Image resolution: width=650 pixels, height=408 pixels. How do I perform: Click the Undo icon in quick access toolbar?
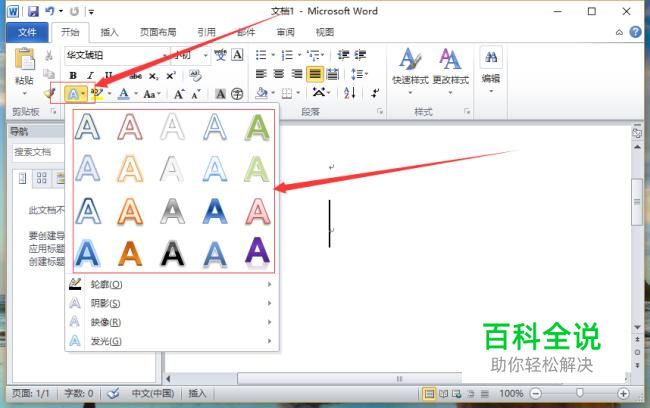click(50, 11)
